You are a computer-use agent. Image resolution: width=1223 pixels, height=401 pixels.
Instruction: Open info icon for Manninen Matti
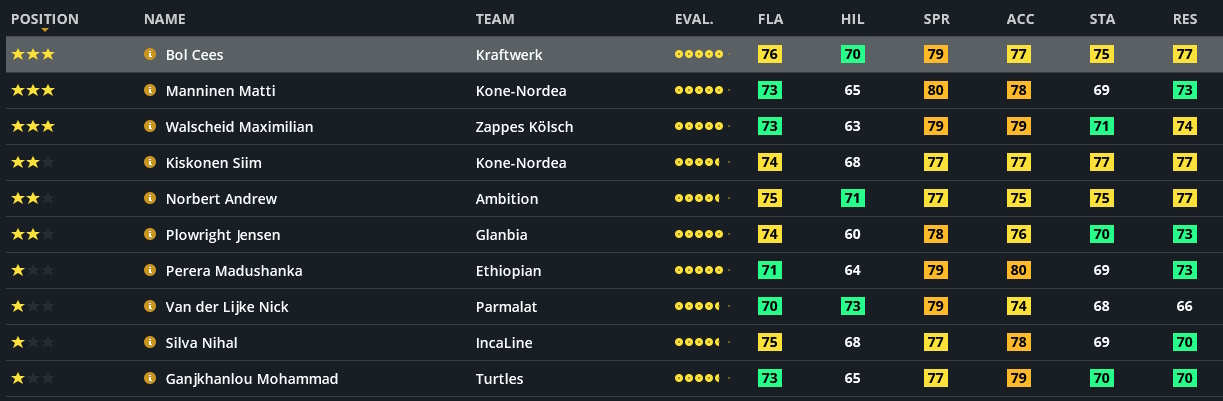[x=150, y=91]
